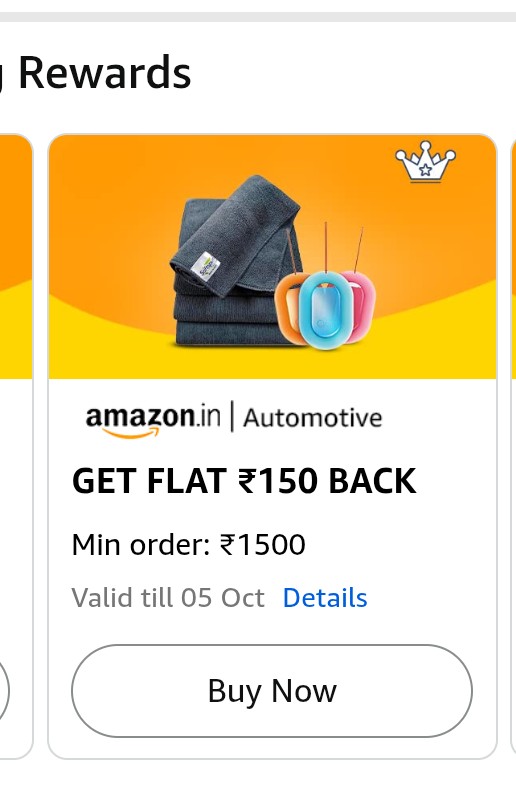The height and width of the screenshot is (798, 516).
Task: Click the white brand tag on towel
Action: pos(208,265)
